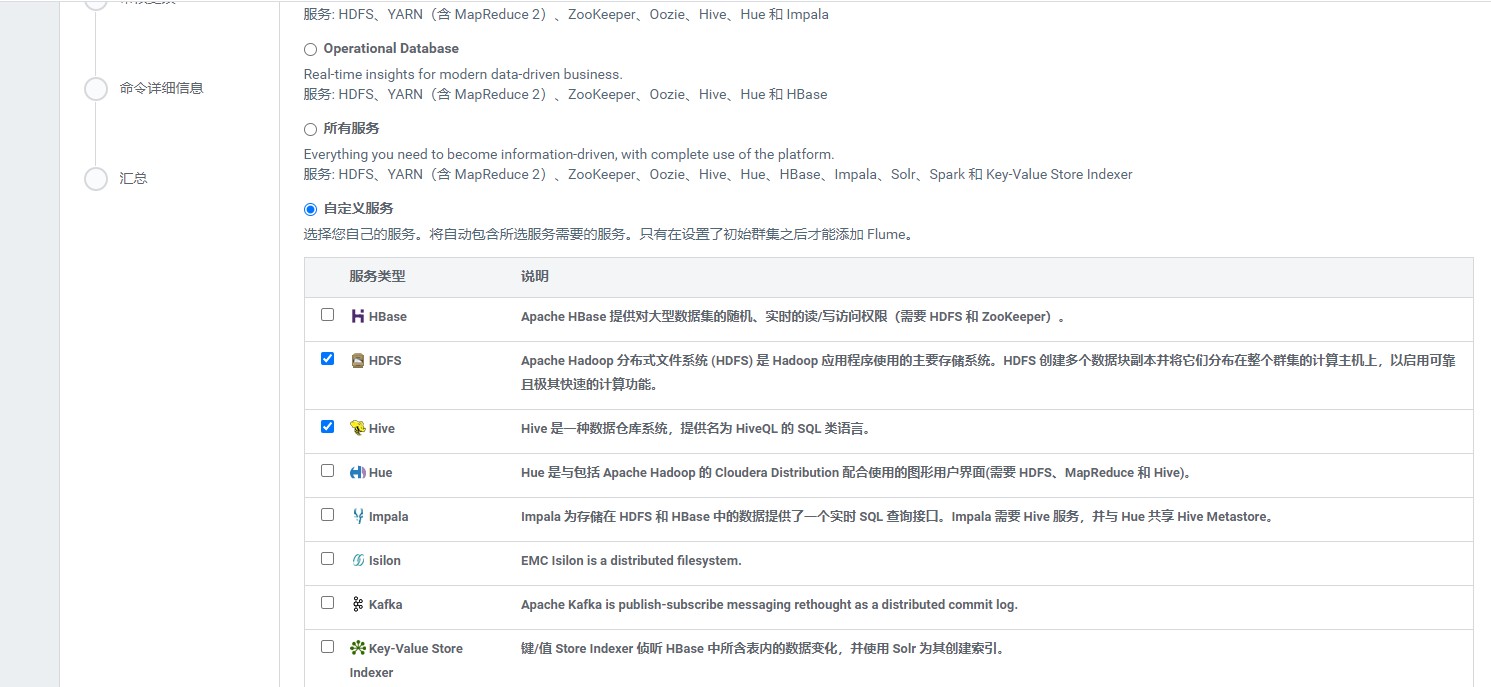Click the Hive bee icon
1491x687 pixels.
coord(358,428)
